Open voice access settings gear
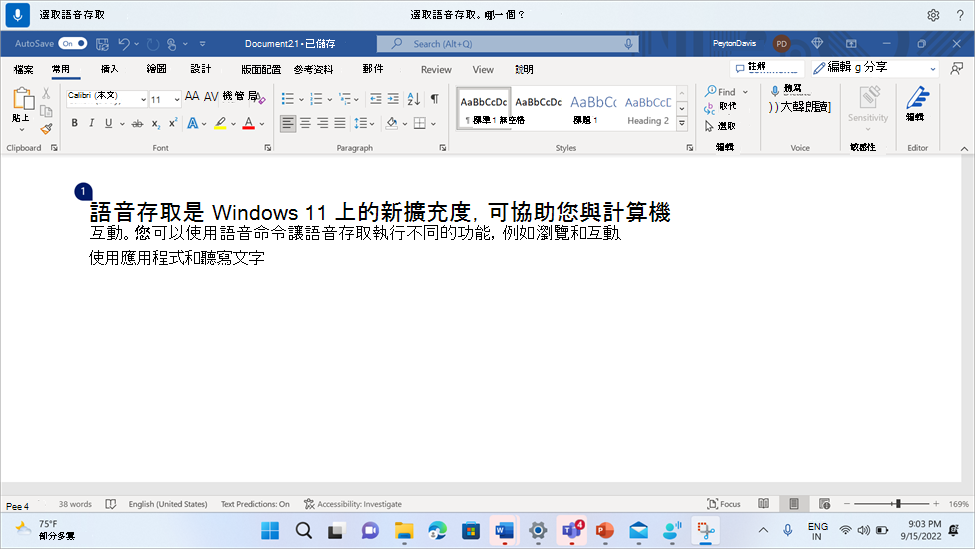 933,15
